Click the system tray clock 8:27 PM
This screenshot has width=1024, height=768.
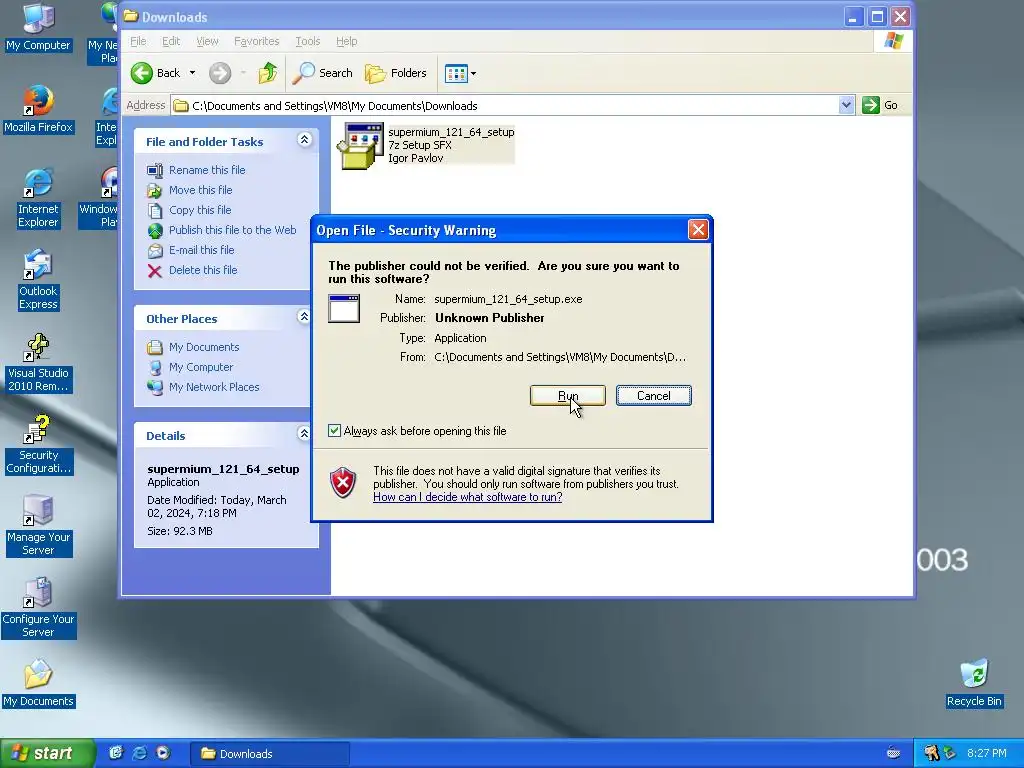pyautogui.click(x=986, y=754)
